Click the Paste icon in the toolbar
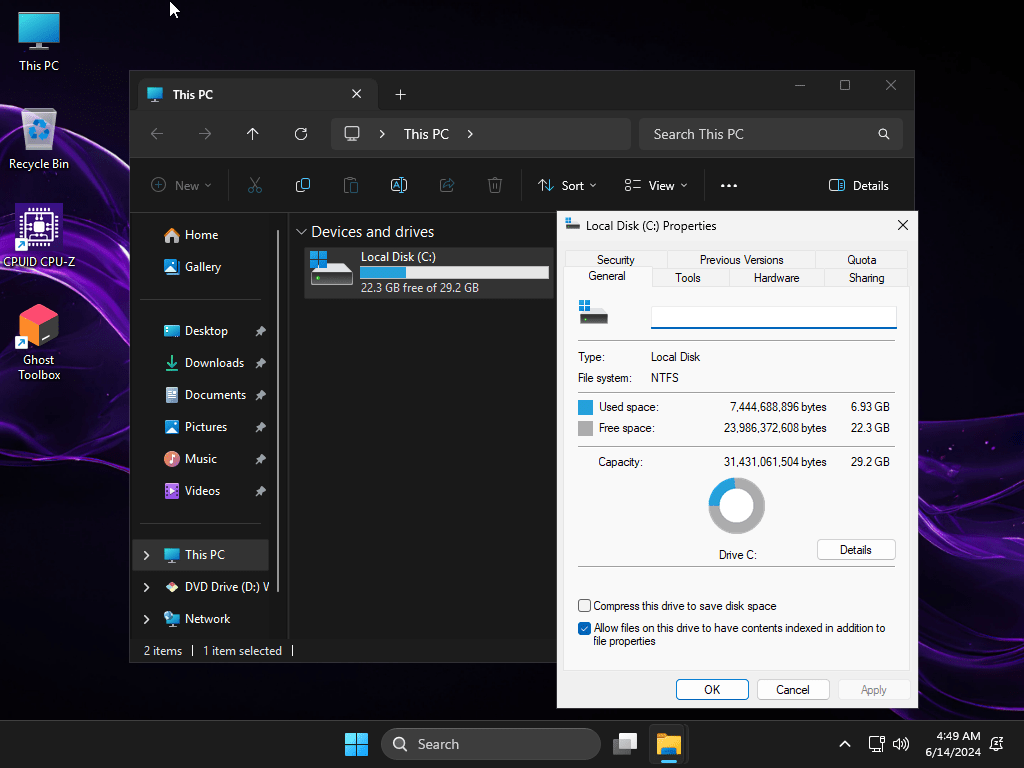Image resolution: width=1024 pixels, height=768 pixels. (x=351, y=185)
